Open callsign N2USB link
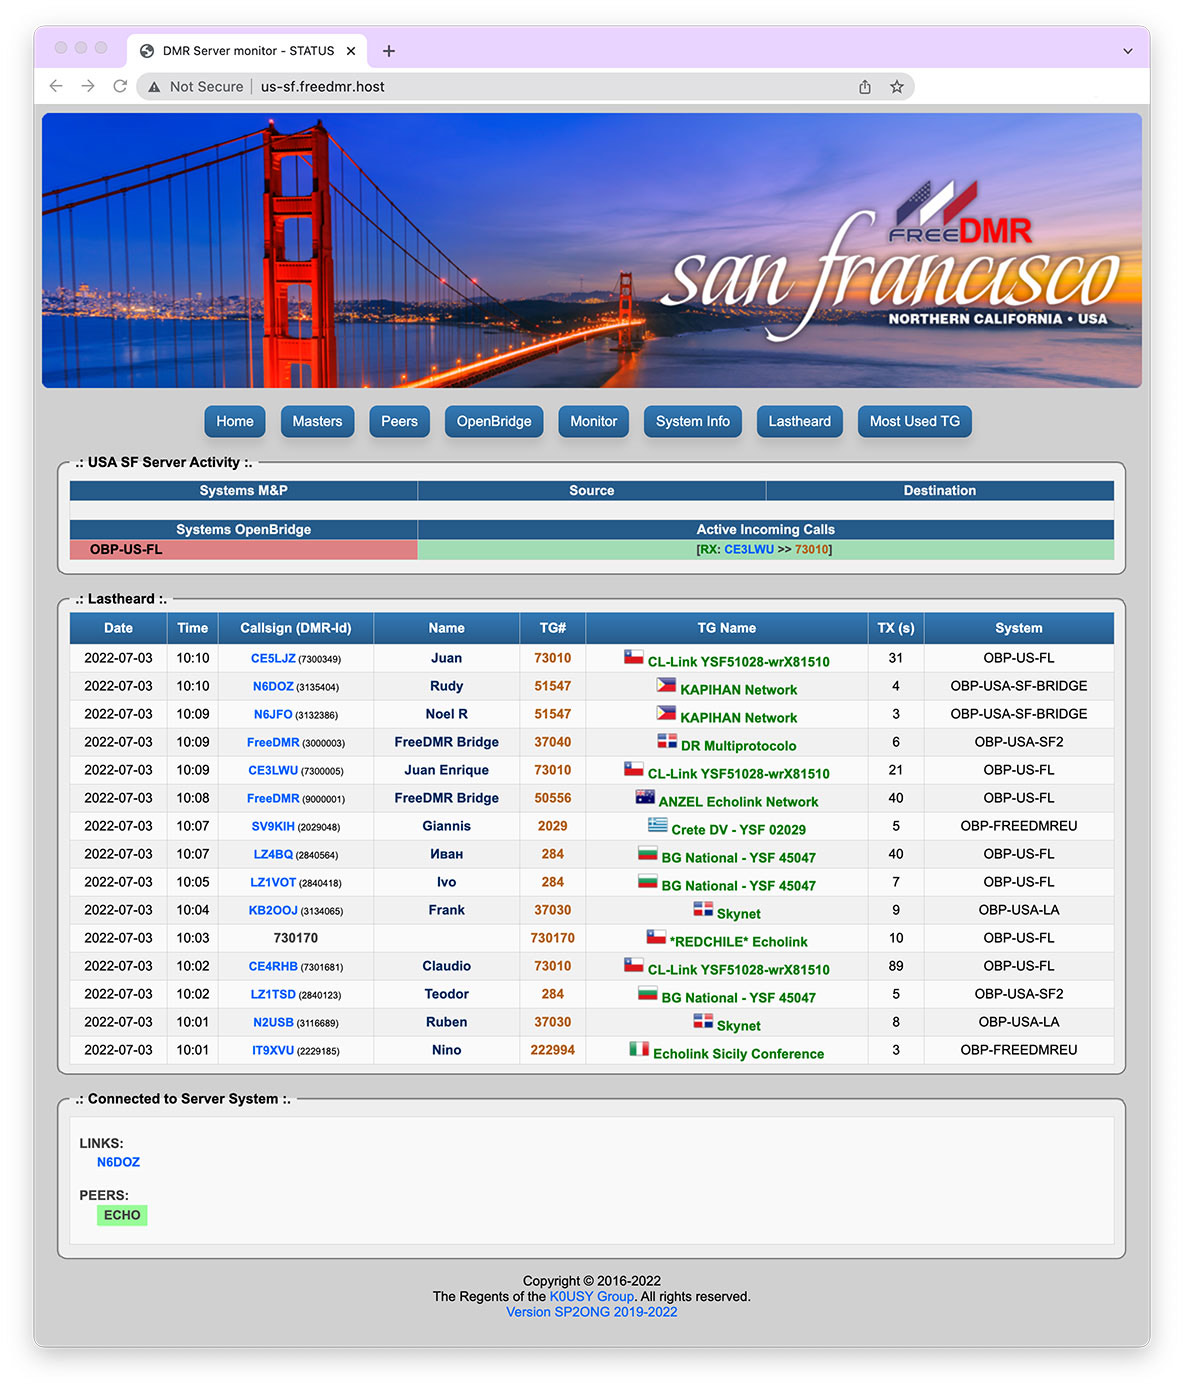Viewport: 1184px width, 1389px height. tap(273, 1022)
